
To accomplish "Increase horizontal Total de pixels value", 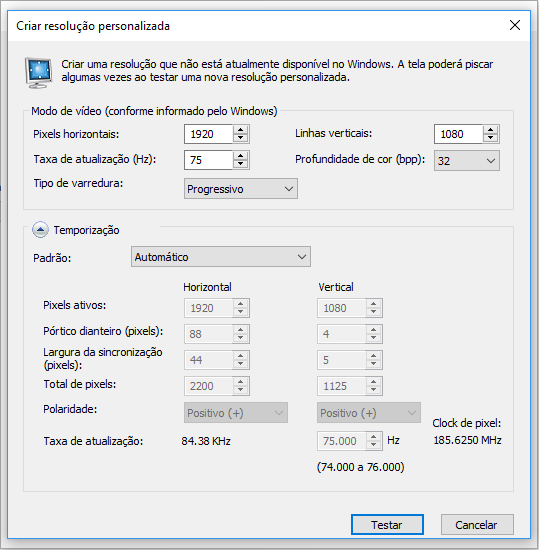I will click(241, 382).
